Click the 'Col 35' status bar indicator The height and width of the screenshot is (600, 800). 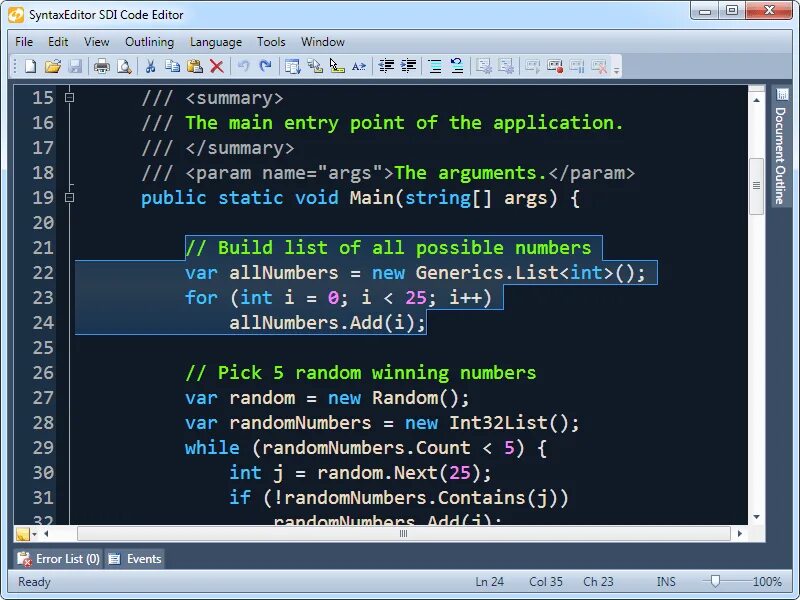tap(545, 582)
